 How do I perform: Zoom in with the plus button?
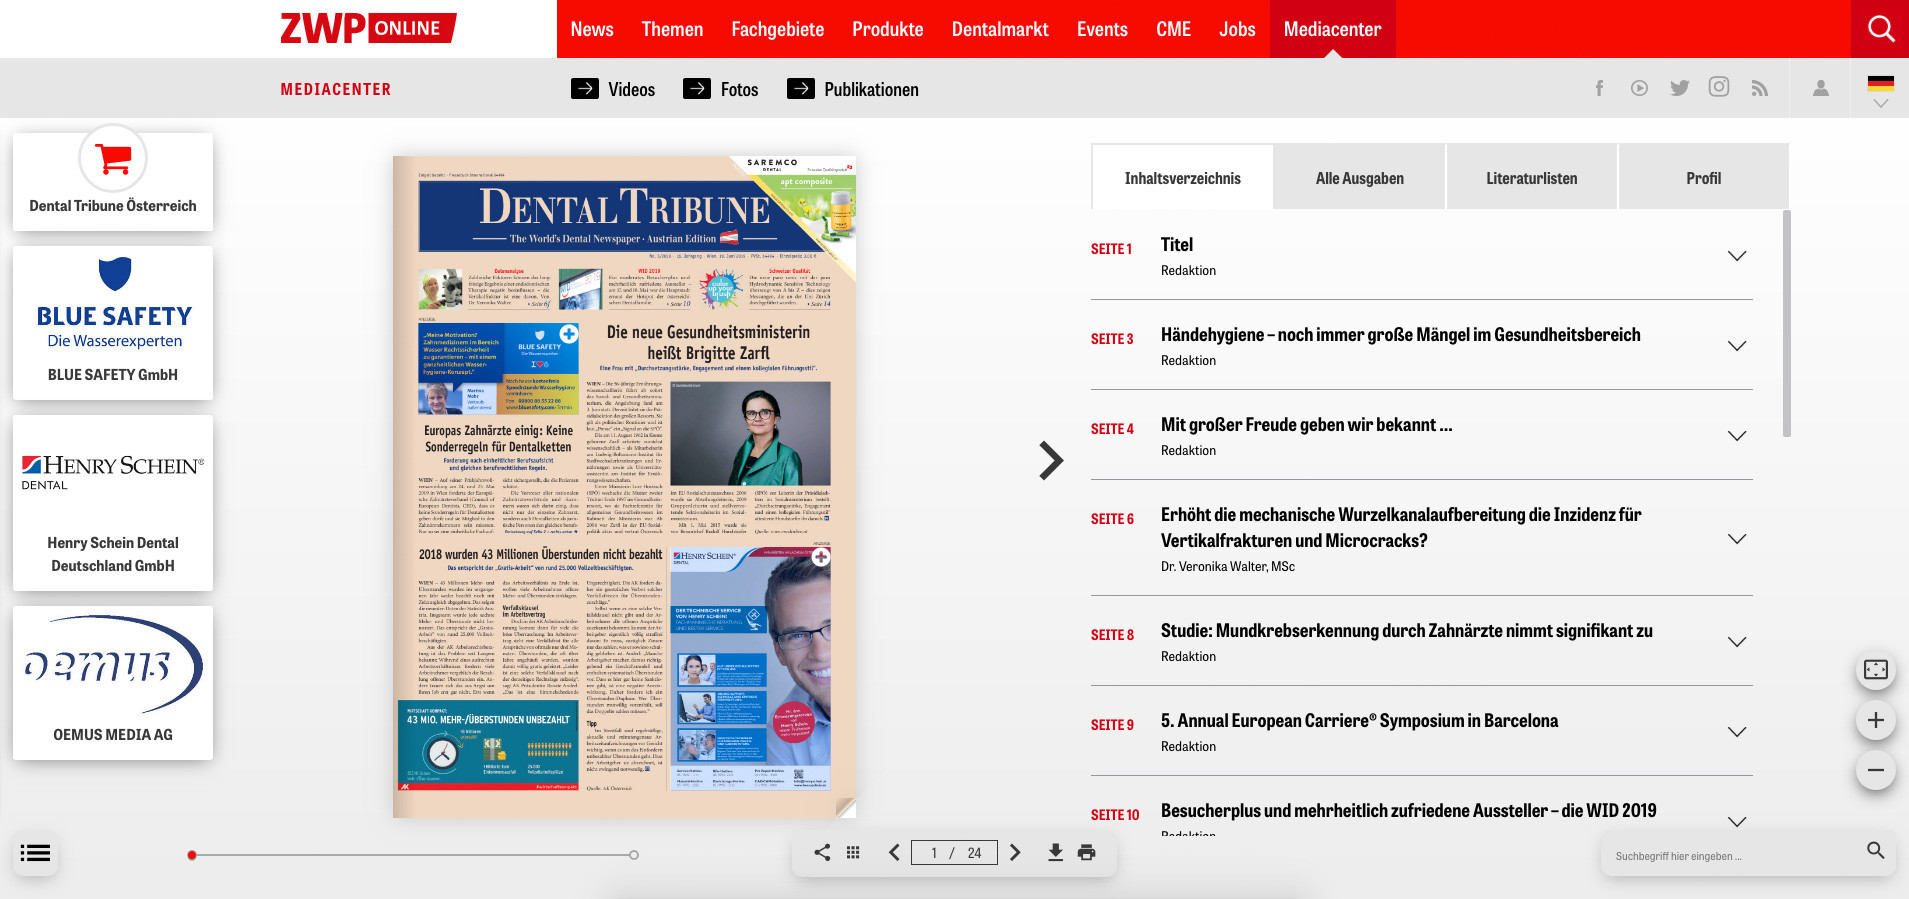[x=1876, y=720]
